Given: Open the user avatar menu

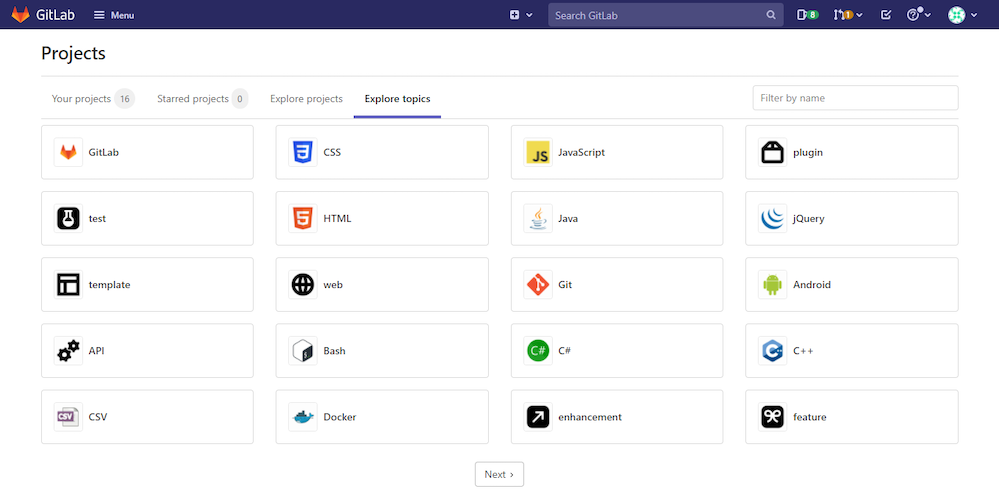Looking at the screenshot, I should [962, 15].
